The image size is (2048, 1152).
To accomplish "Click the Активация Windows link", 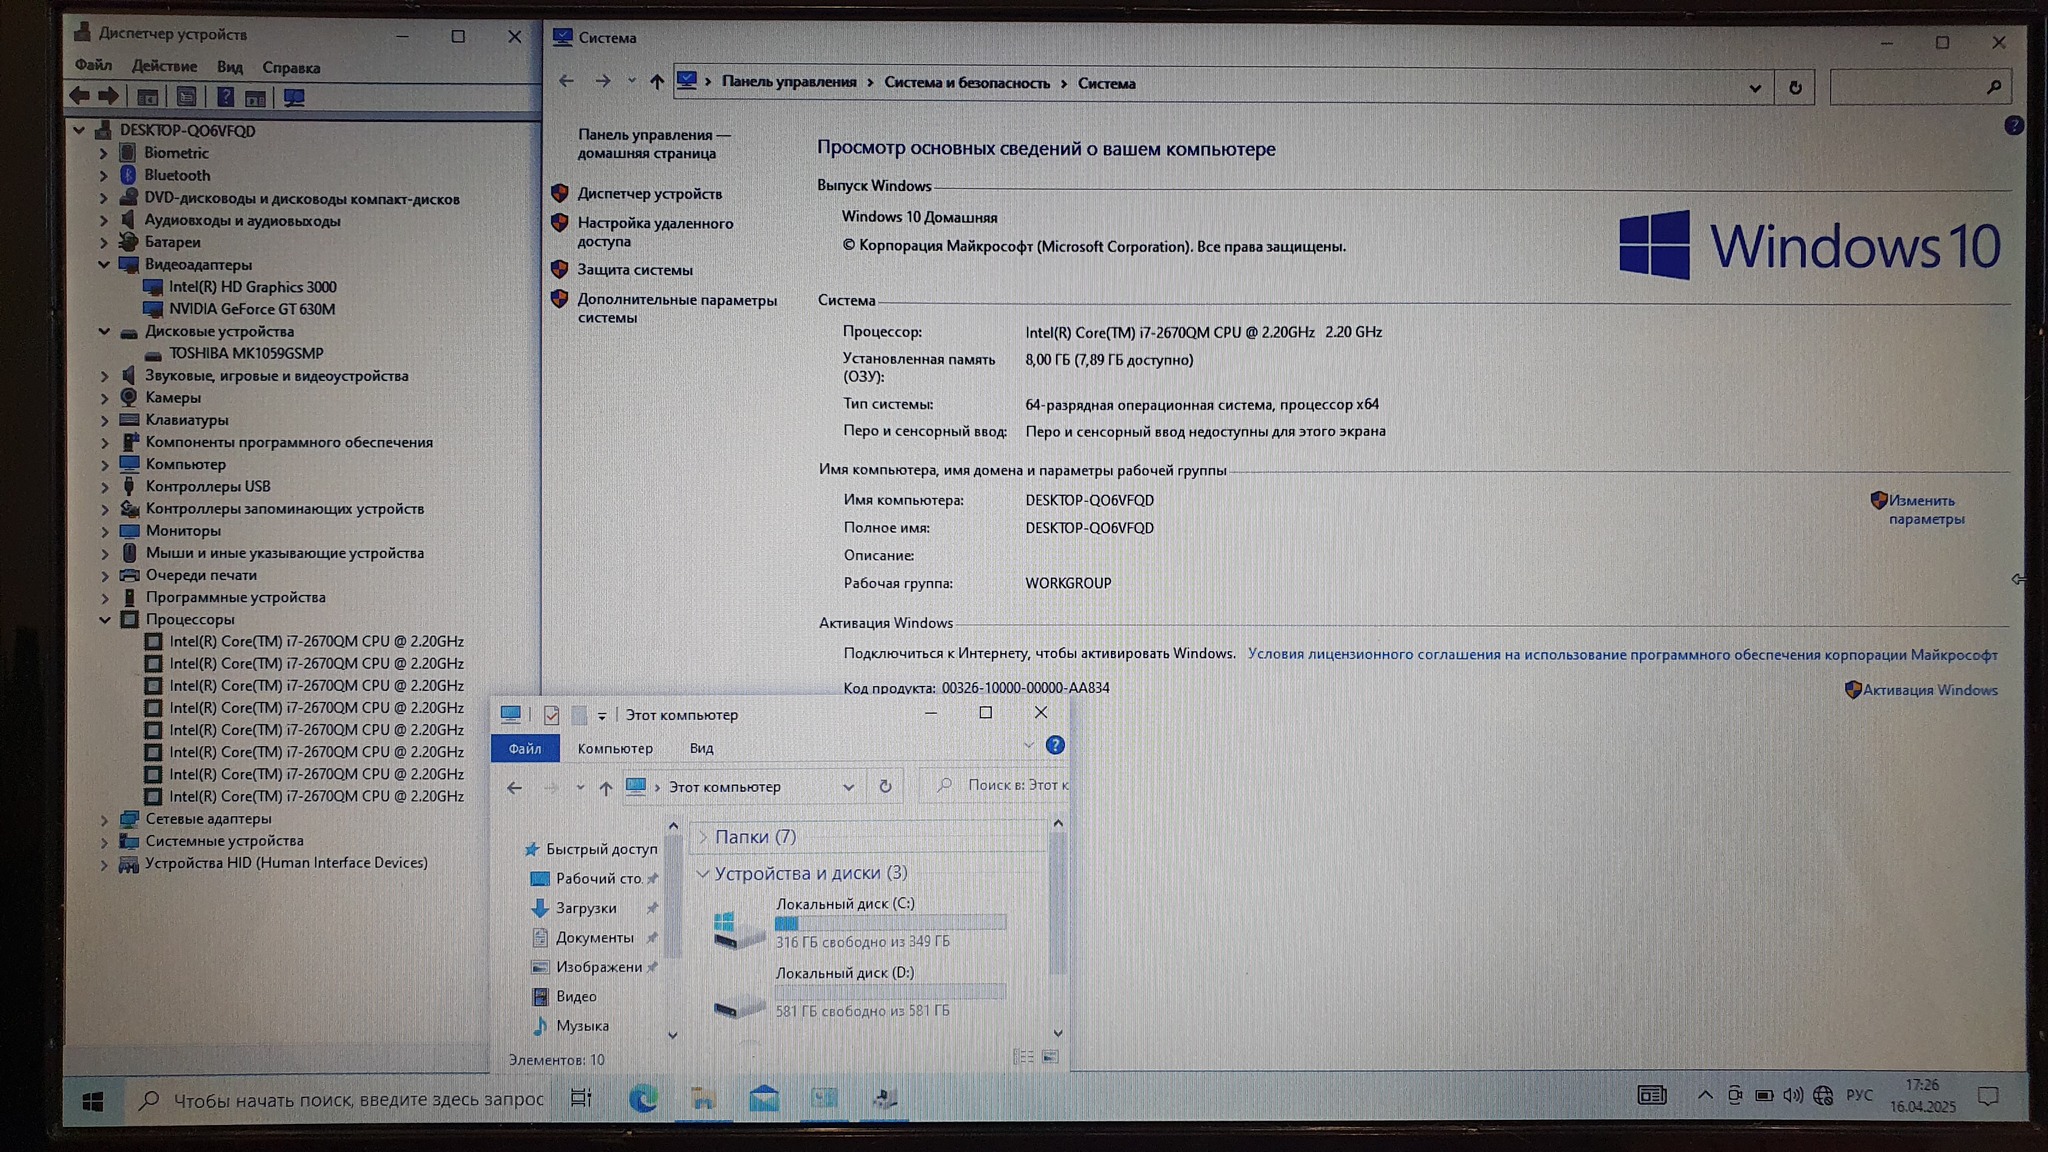I will coord(1929,690).
